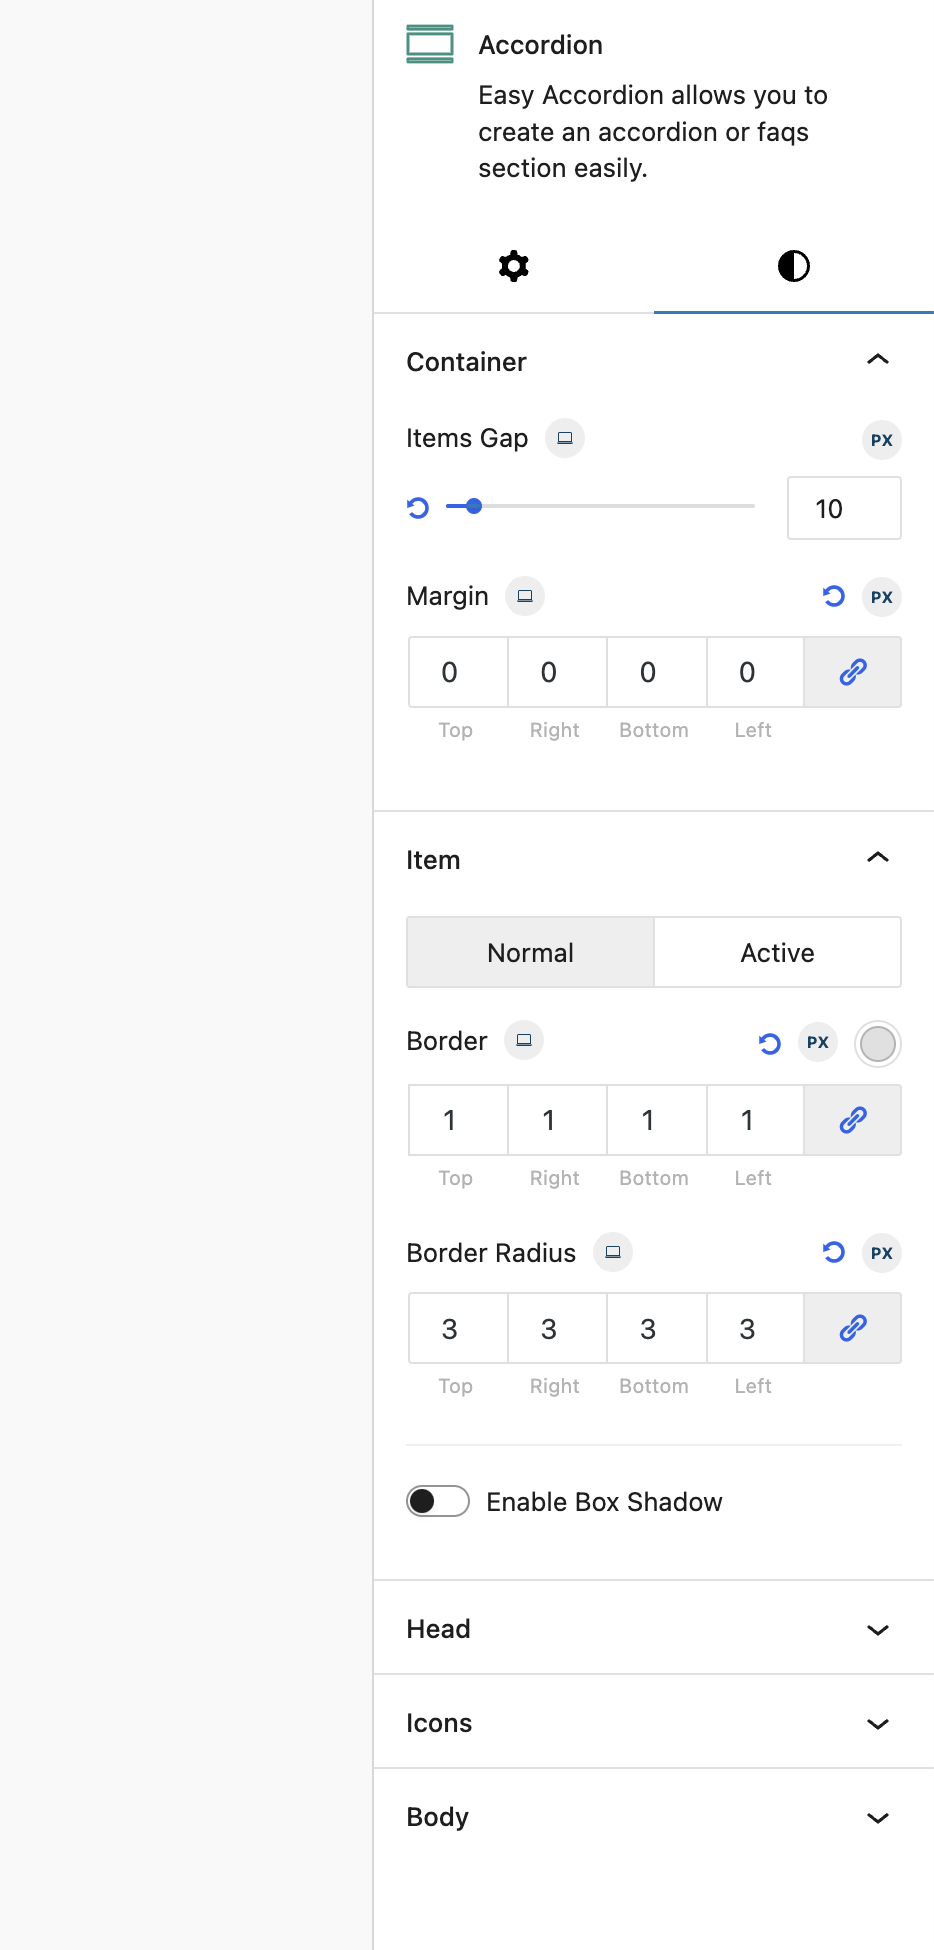Unlink the Border width sides

click(853, 1120)
